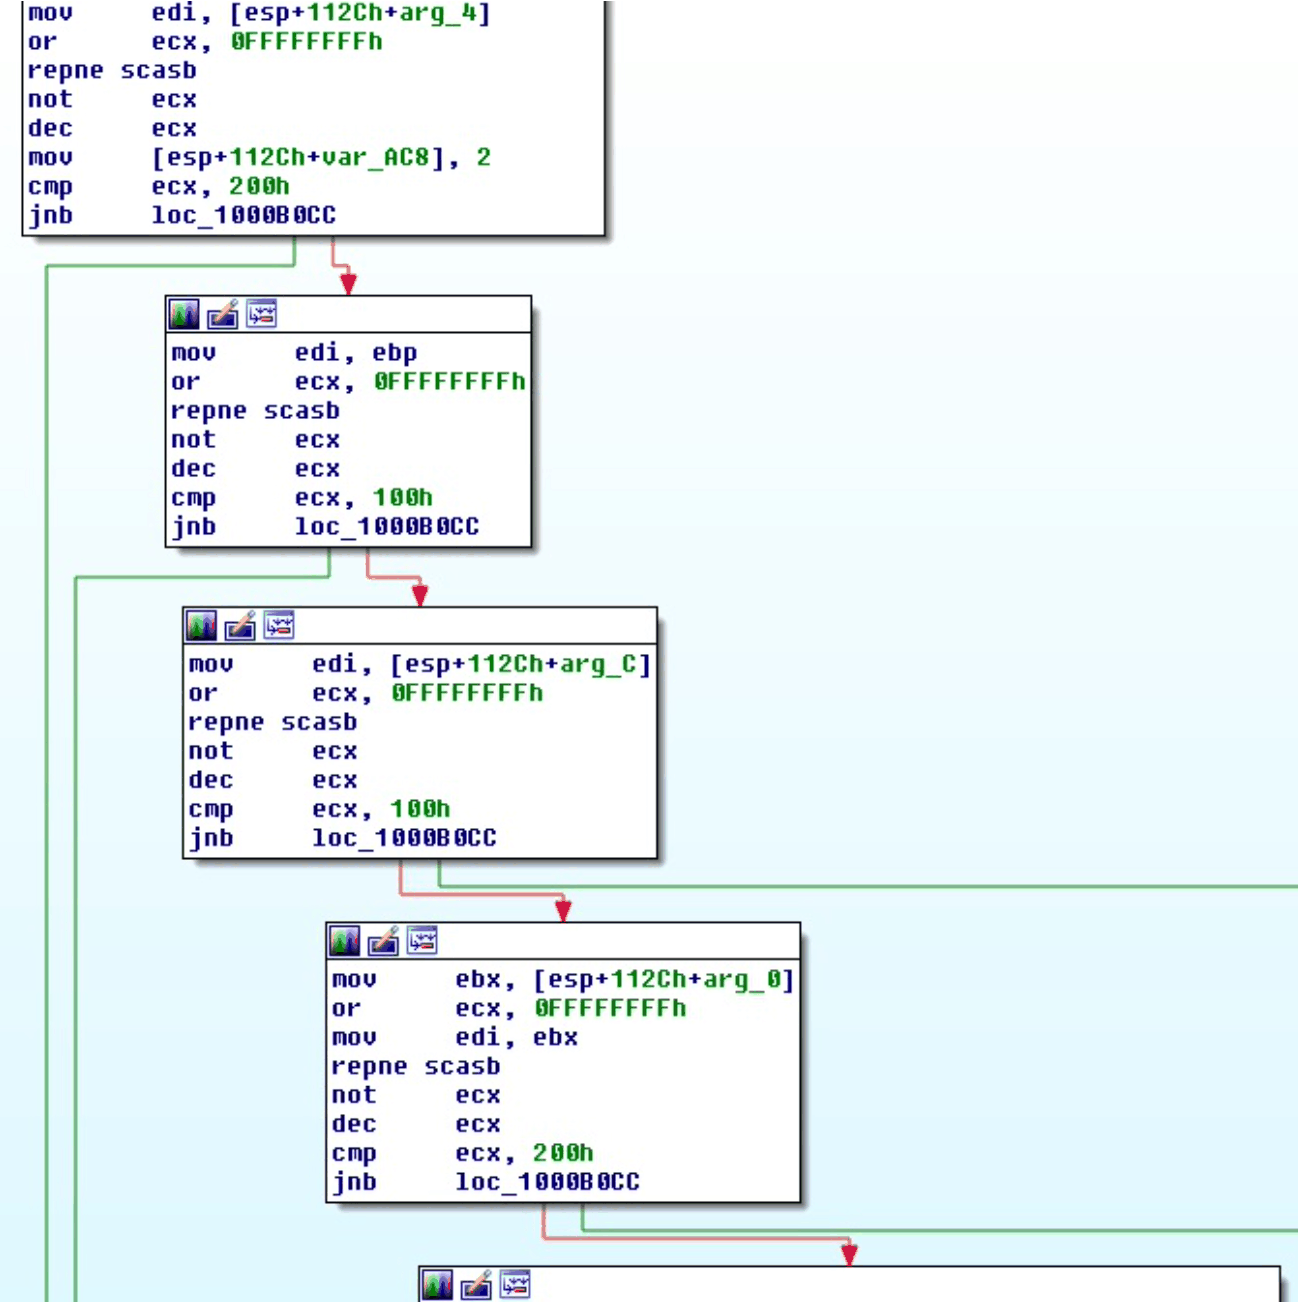1302x1306 pixels.
Task: Click 'cmp ecx, 100h' in the 'mov edi, ebp' block
Action: pos(301,498)
